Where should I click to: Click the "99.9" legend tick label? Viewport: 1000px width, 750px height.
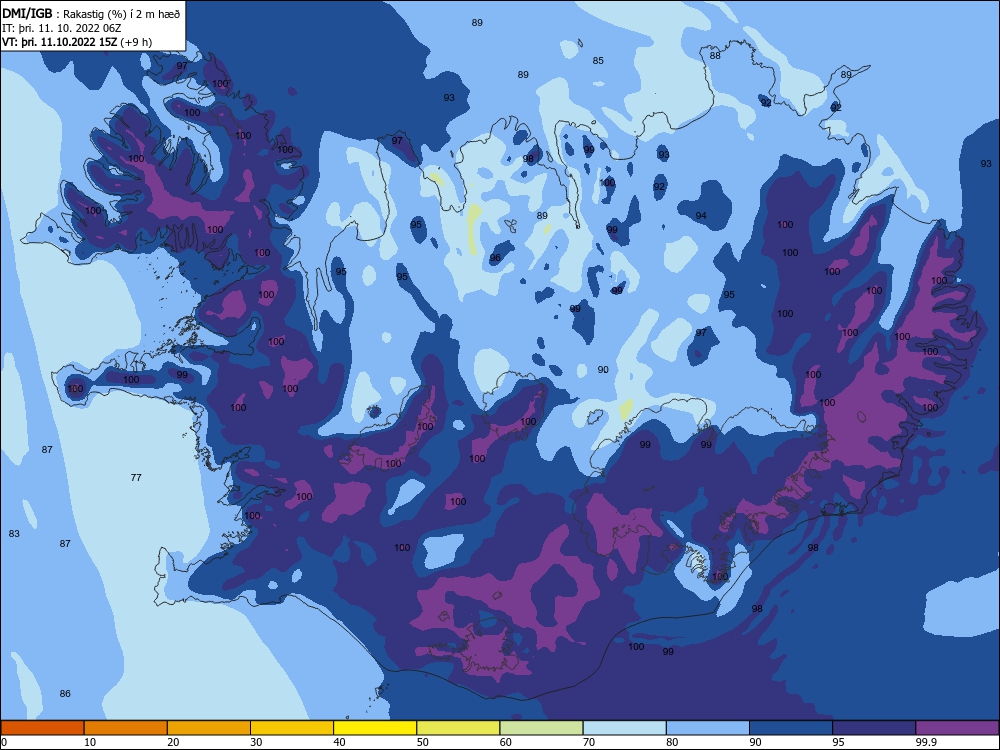click(x=925, y=742)
